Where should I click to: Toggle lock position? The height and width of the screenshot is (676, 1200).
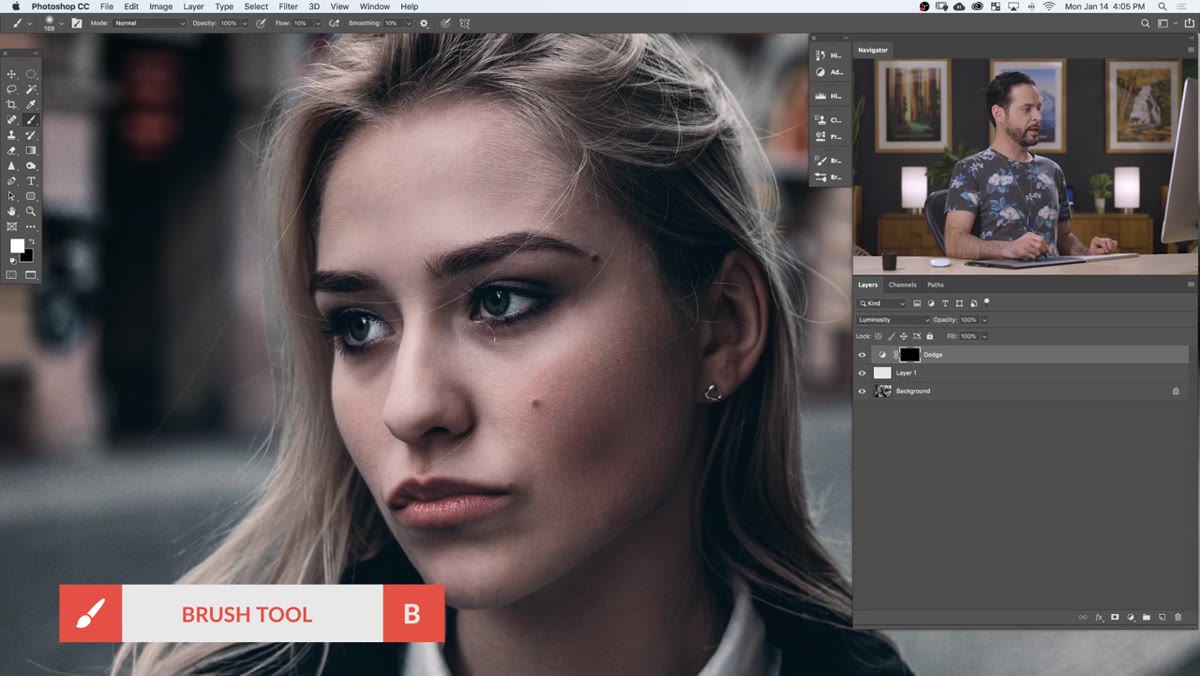(x=904, y=336)
